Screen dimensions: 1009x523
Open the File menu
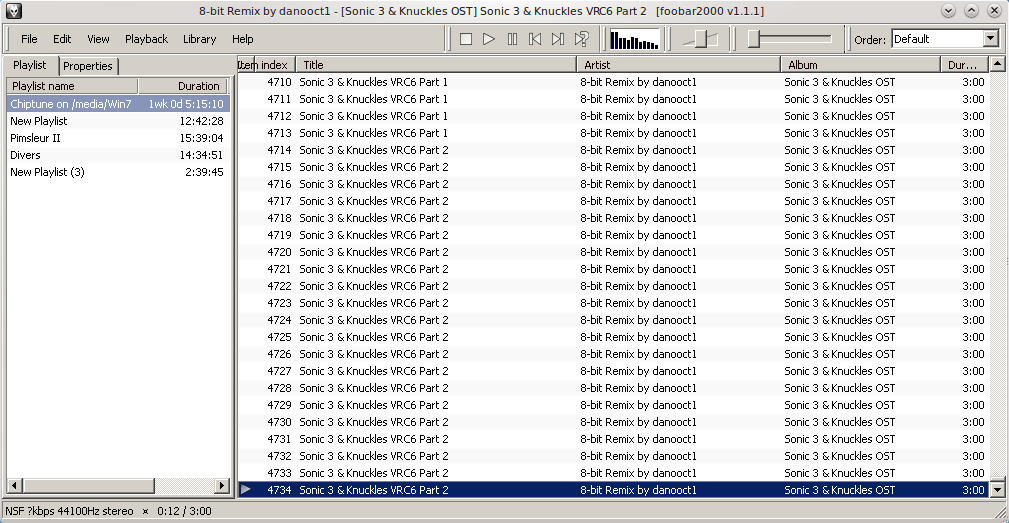click(29, 39)
